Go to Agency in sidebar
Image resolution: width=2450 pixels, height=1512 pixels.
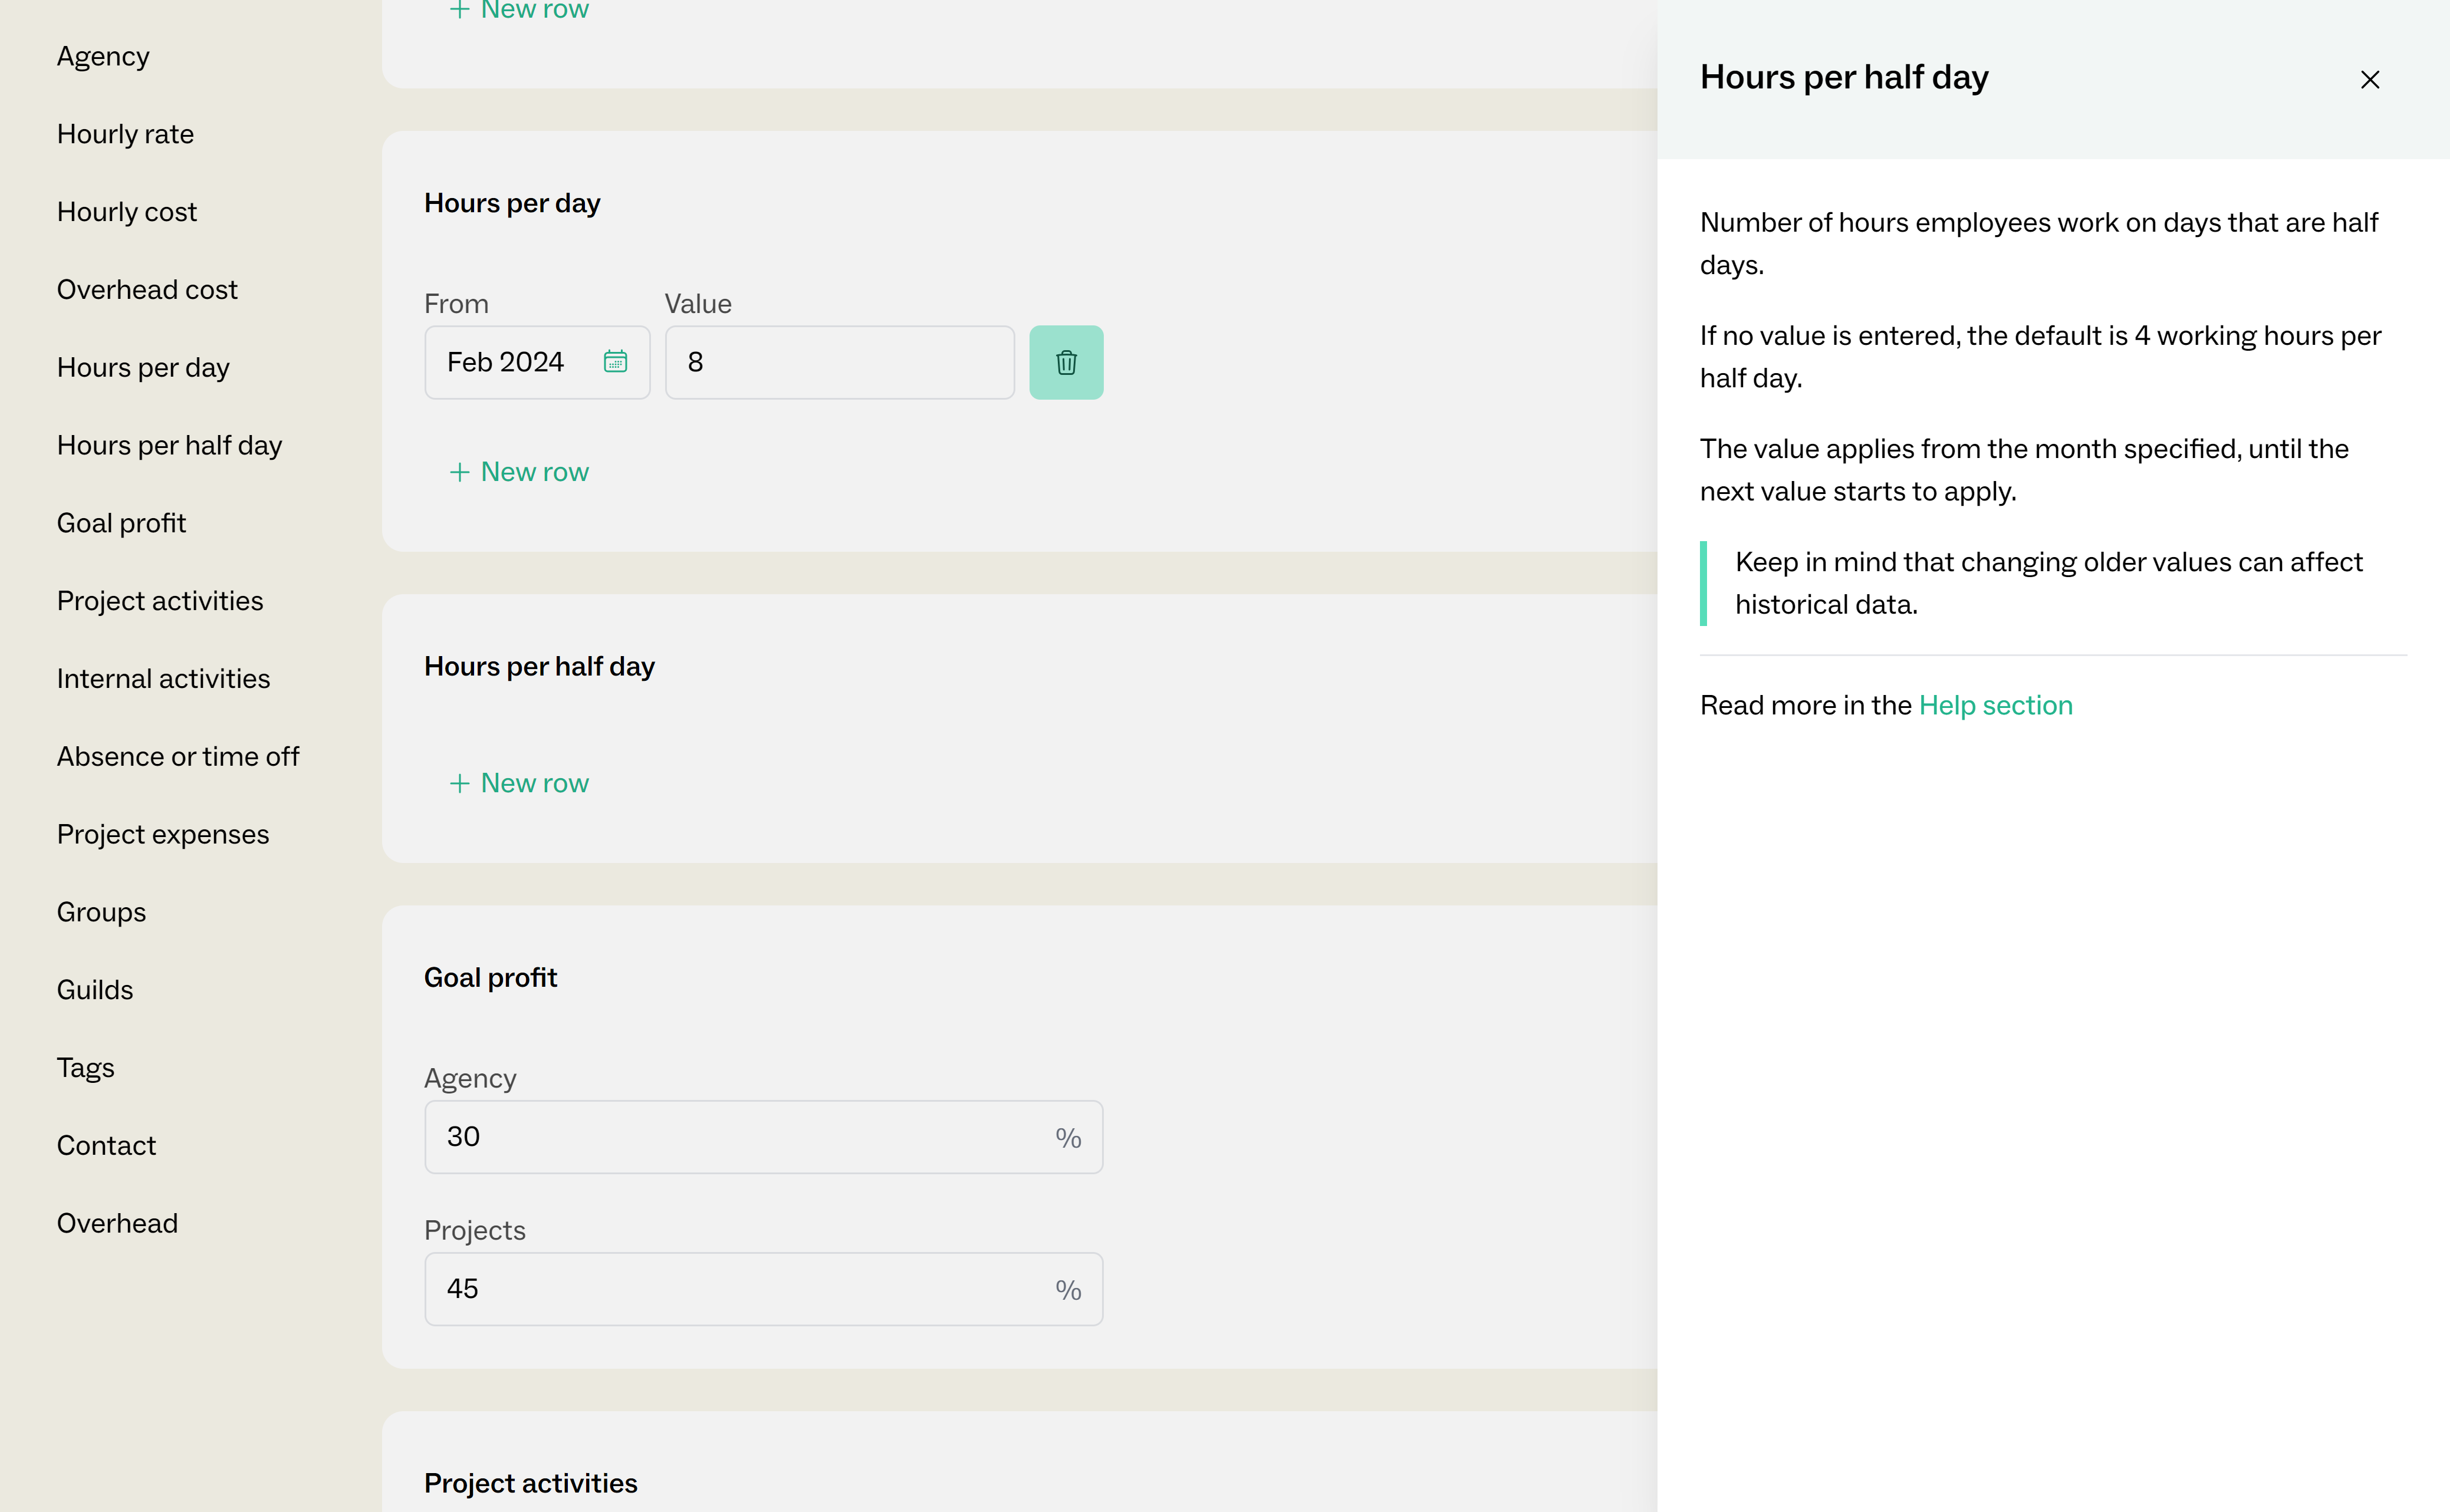103,57
